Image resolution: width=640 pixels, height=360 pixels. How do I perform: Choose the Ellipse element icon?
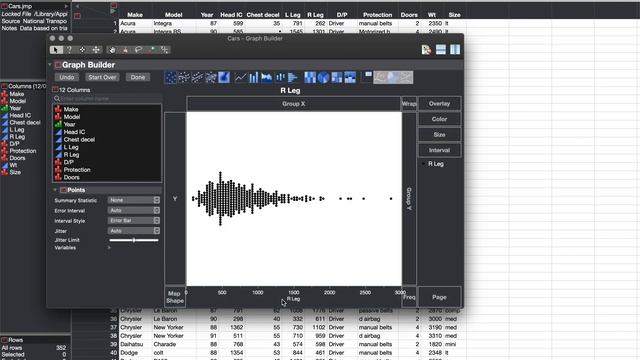(x=211, y=77)
